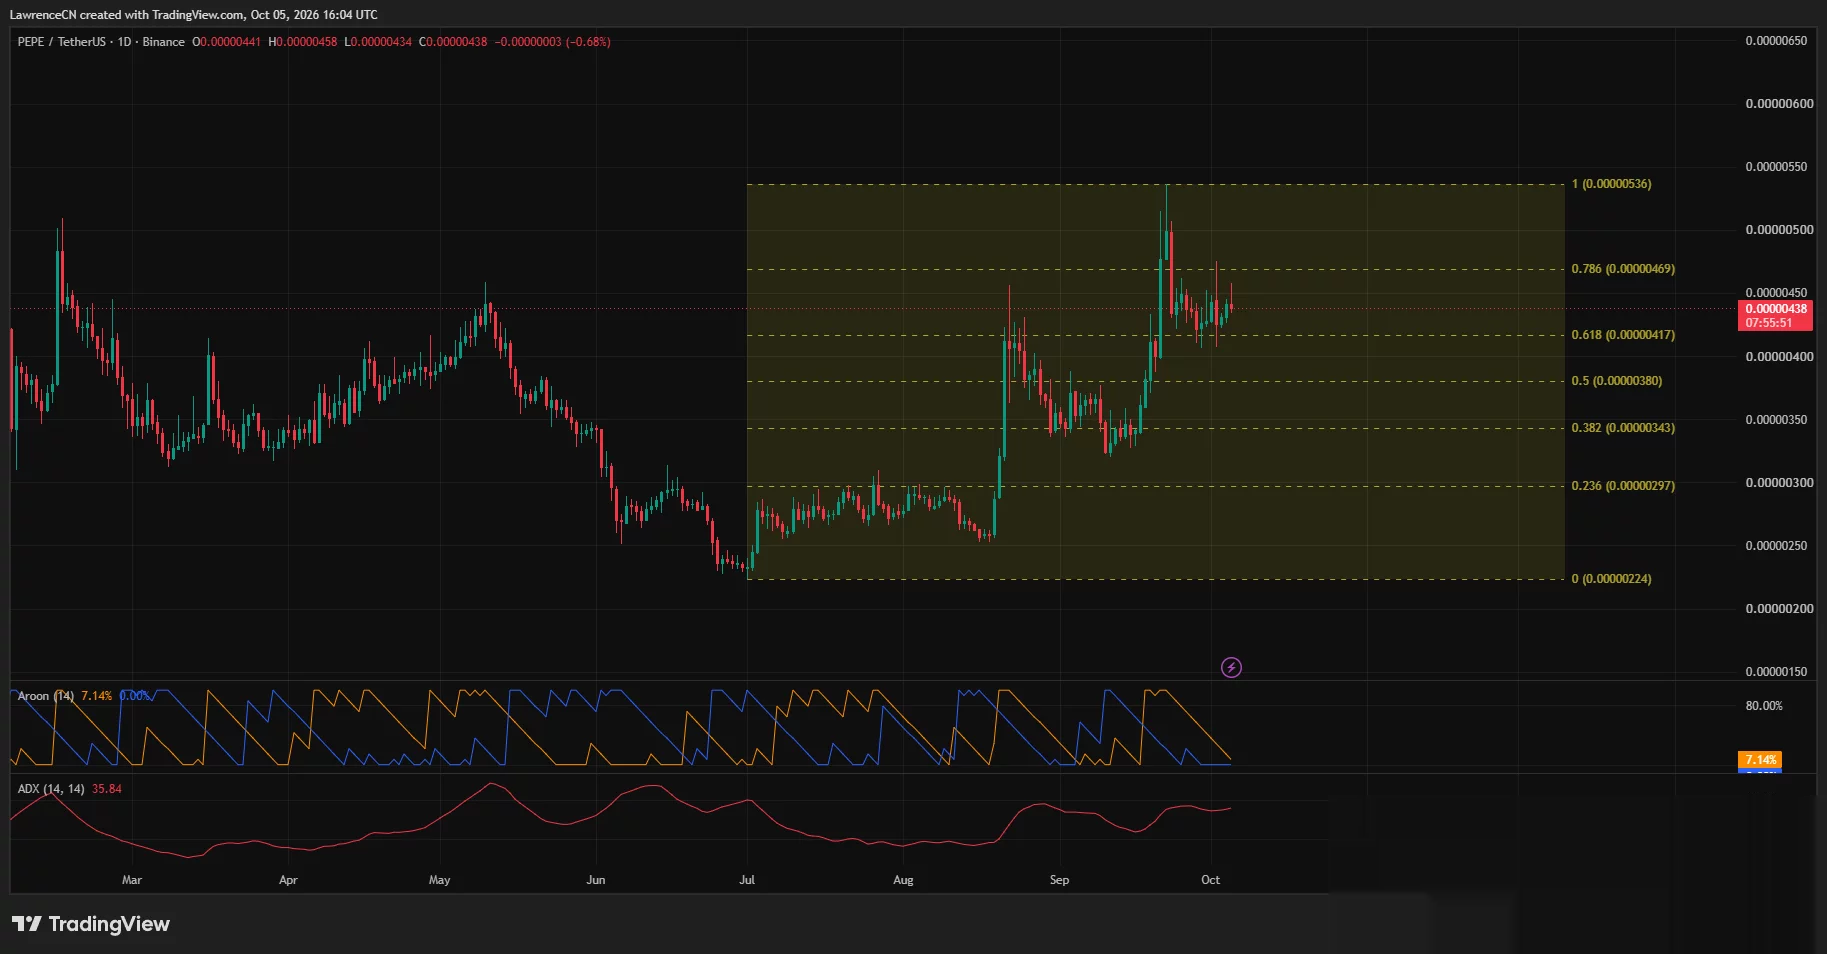Click the May label on time axis
This screenshot has height=954, width=1827.
coord(439,880)
